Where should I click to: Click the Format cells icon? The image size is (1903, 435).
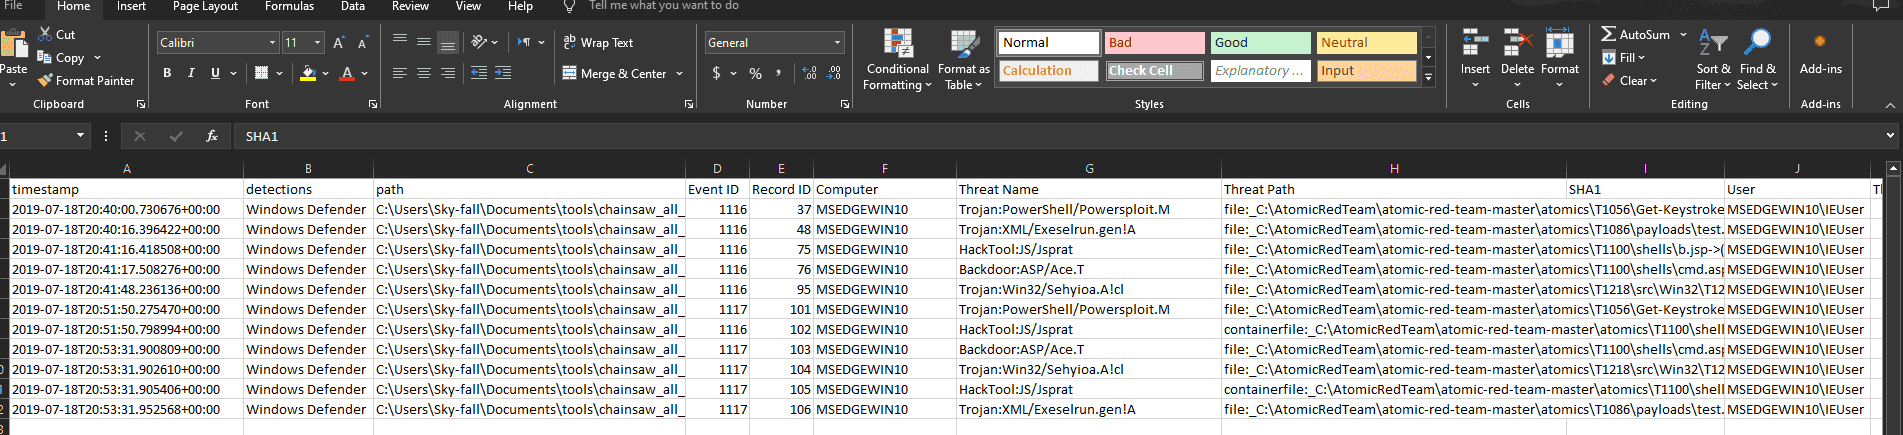[1560, 43]
